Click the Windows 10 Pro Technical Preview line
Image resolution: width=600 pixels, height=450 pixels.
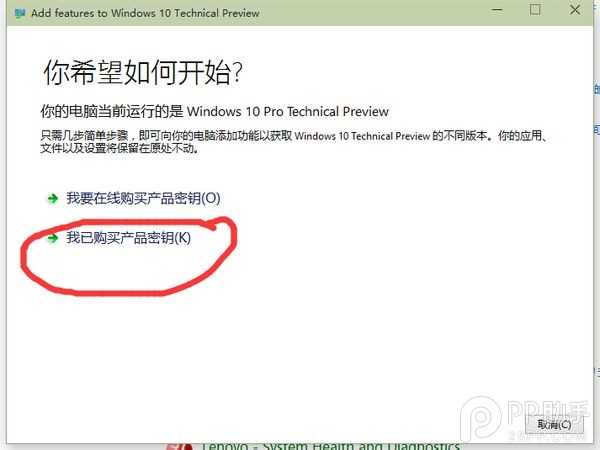coord(214,111)
